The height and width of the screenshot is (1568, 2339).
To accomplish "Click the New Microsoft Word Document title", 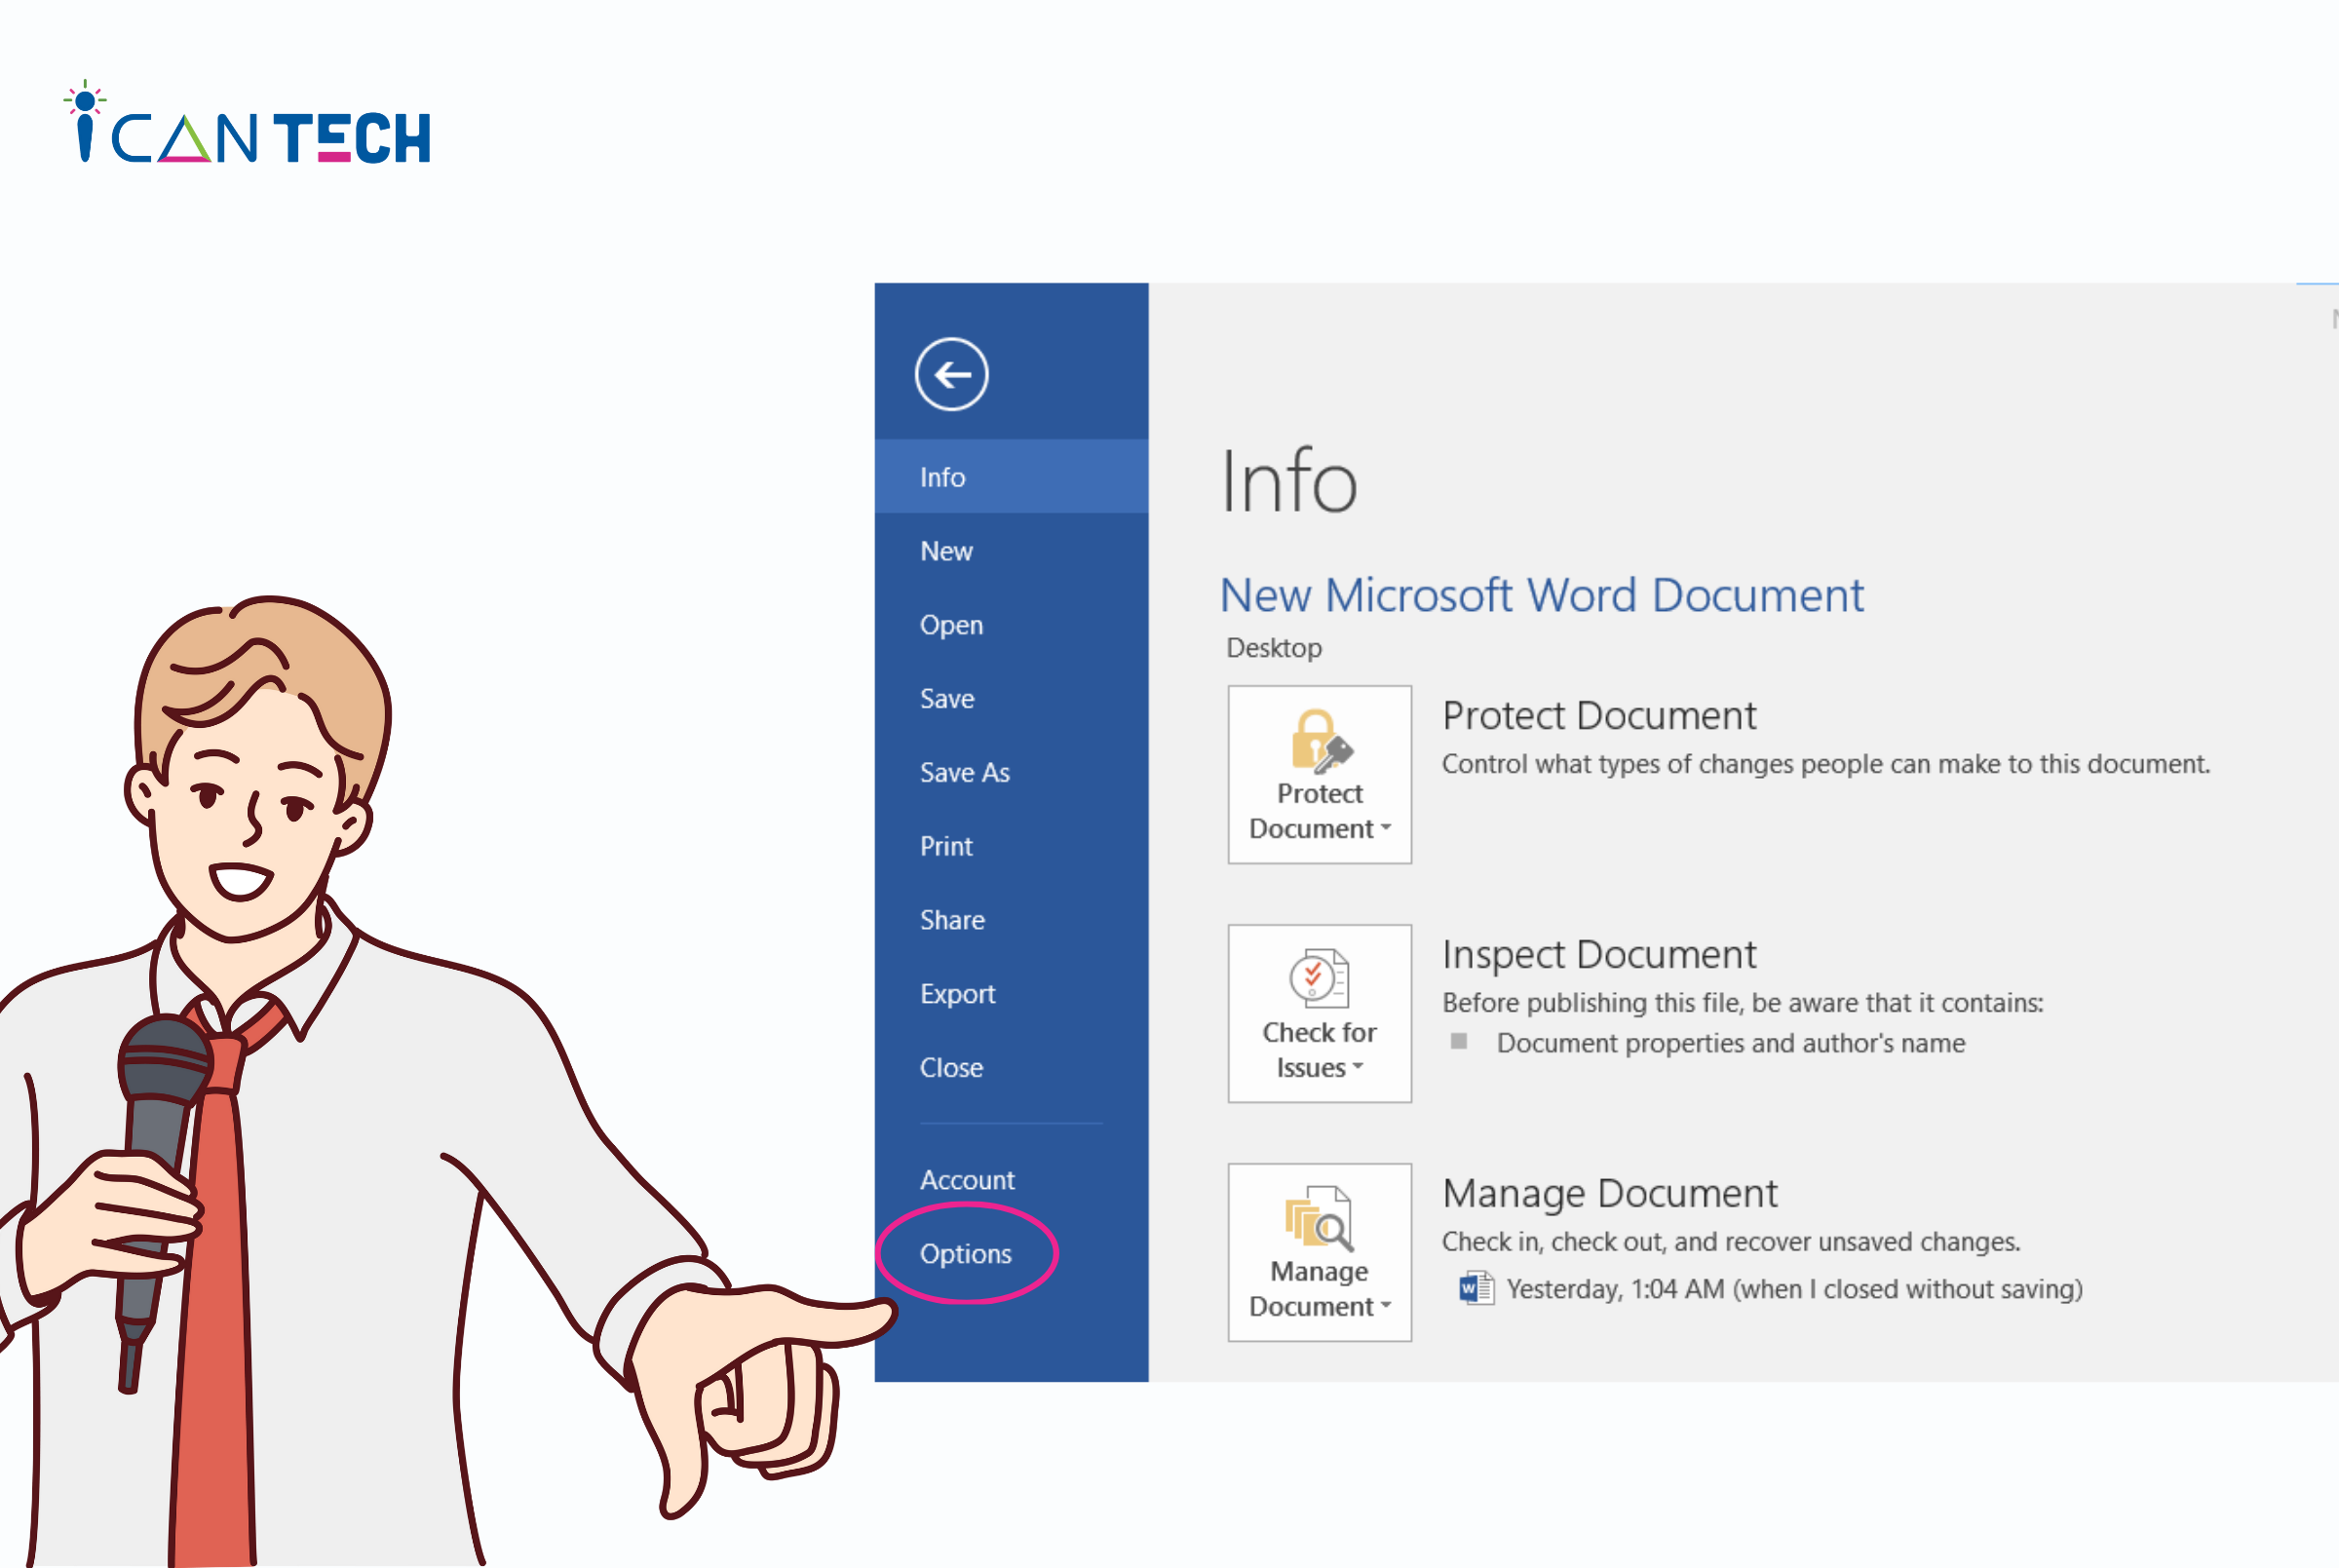I will click(x=1541, y=596).
